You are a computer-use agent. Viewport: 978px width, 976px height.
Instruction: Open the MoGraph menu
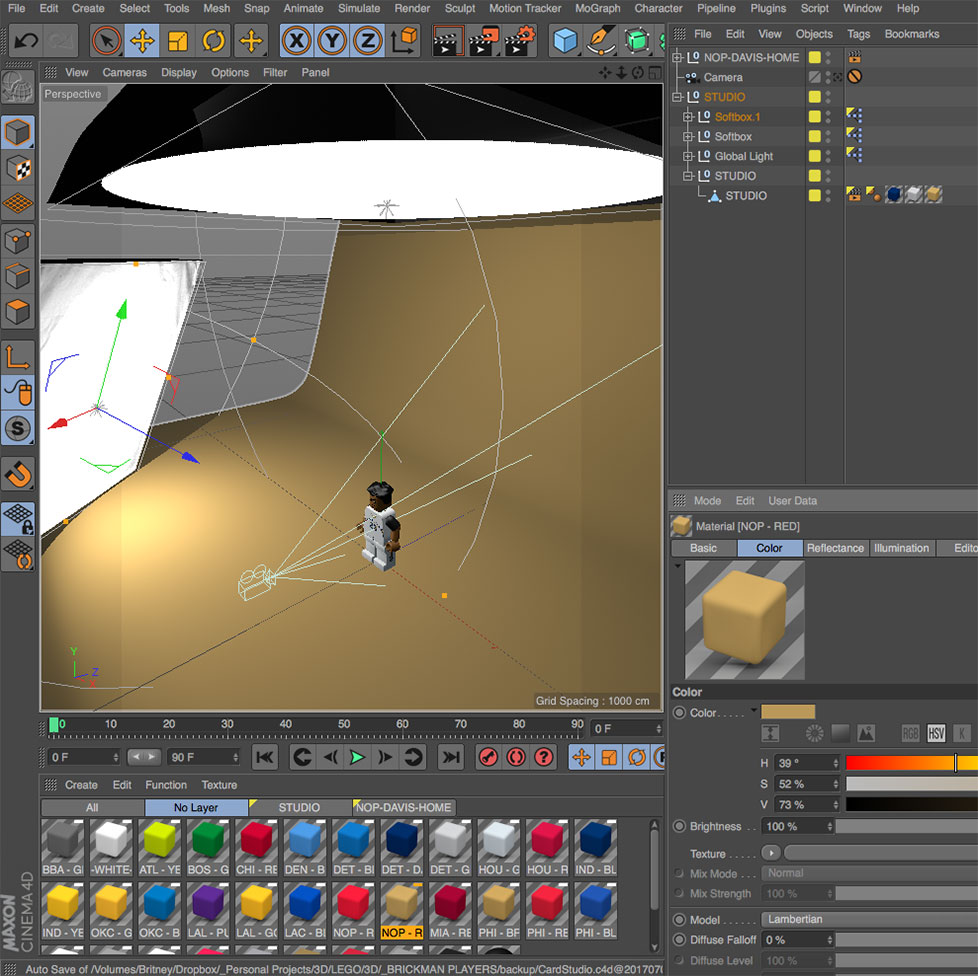(597, 8)
